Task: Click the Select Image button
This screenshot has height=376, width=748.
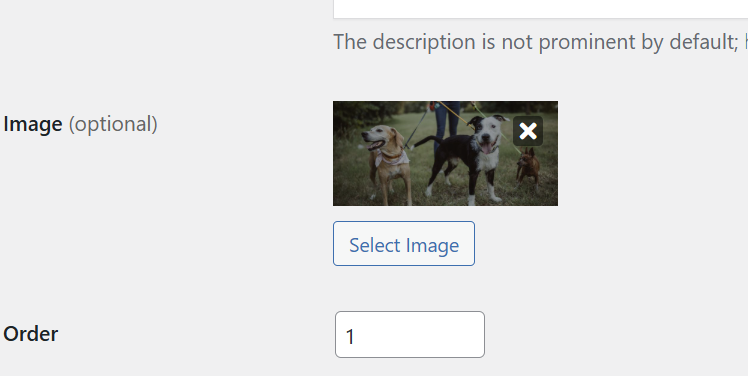Action: (404, 243)
